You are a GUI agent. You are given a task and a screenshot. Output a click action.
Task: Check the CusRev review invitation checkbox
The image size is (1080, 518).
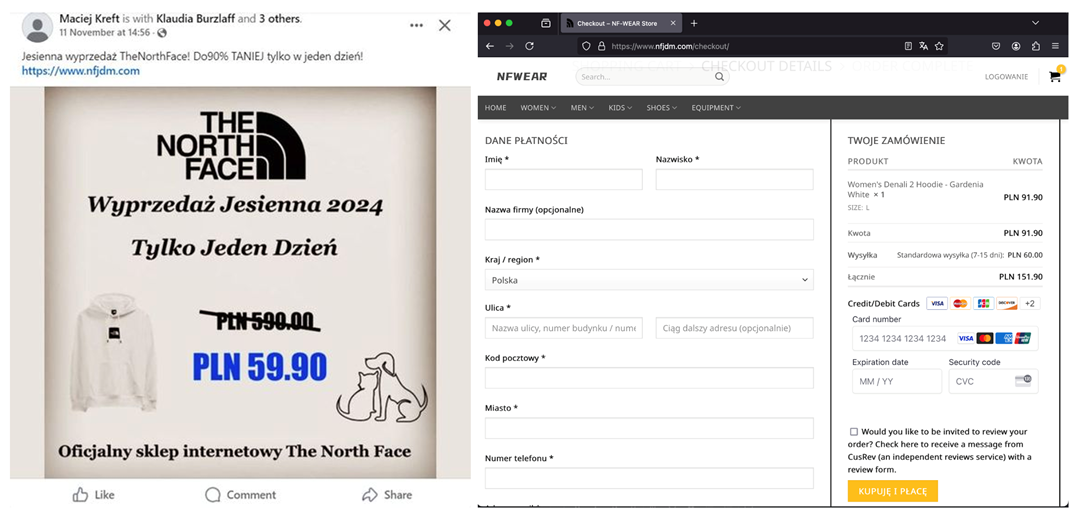click(x=853, y=432)
